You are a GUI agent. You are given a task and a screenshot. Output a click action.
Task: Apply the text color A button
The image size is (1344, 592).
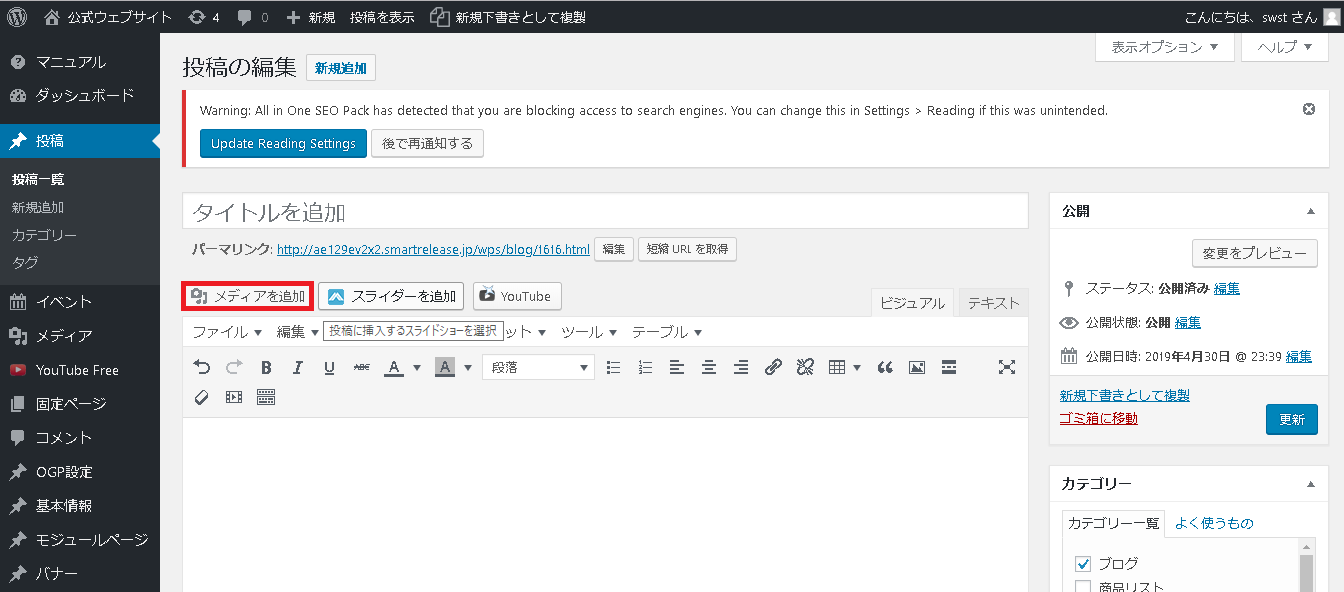click(393, 367)
